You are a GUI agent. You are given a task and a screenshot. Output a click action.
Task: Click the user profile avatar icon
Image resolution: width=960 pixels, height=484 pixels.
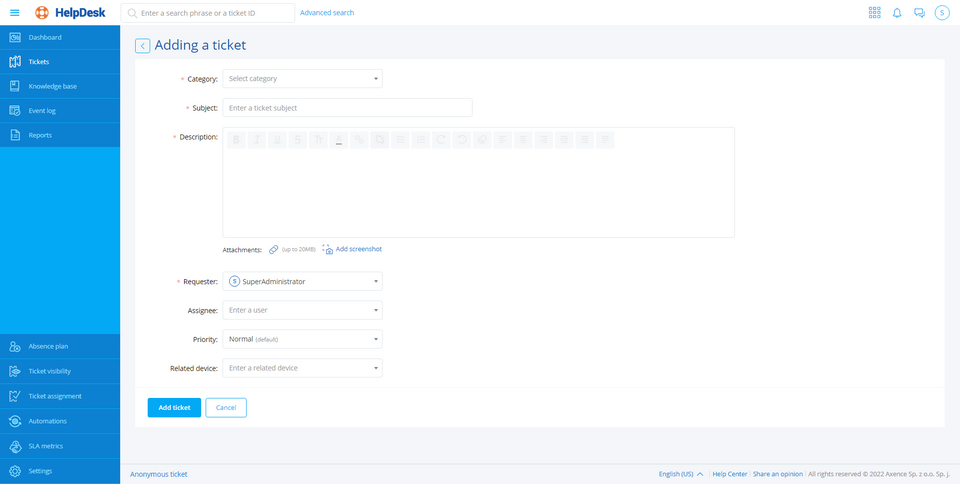tap(941, 13)
